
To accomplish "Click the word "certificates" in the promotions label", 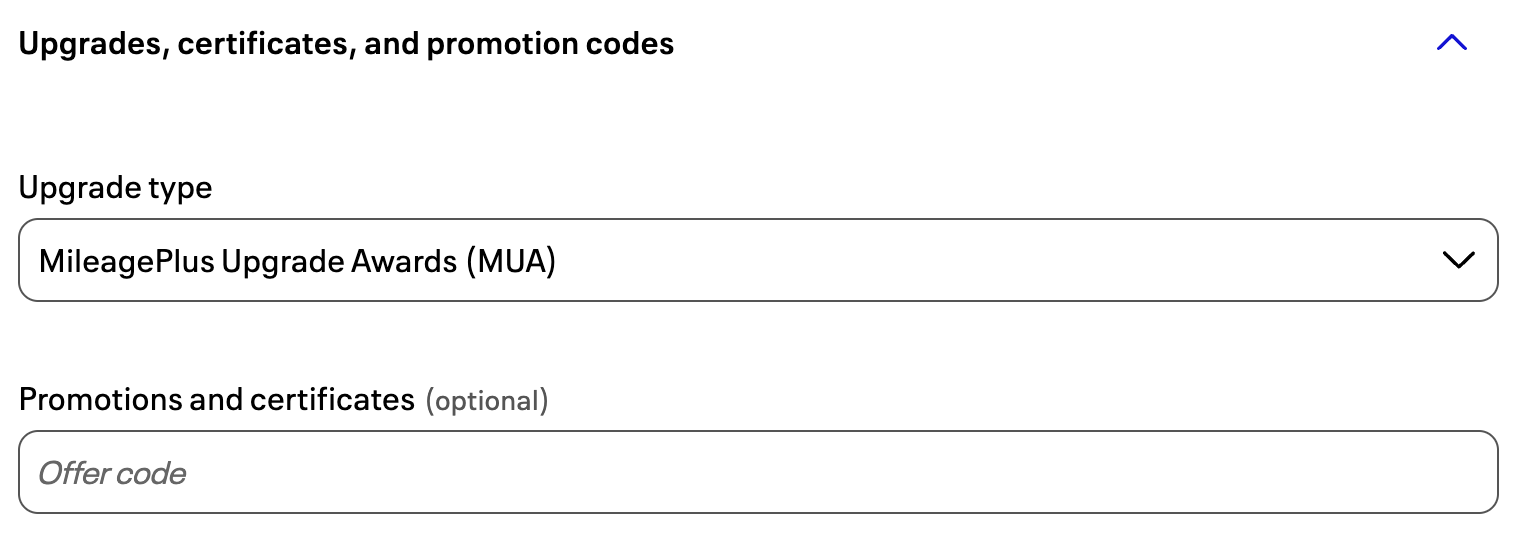I will [331, 400].
